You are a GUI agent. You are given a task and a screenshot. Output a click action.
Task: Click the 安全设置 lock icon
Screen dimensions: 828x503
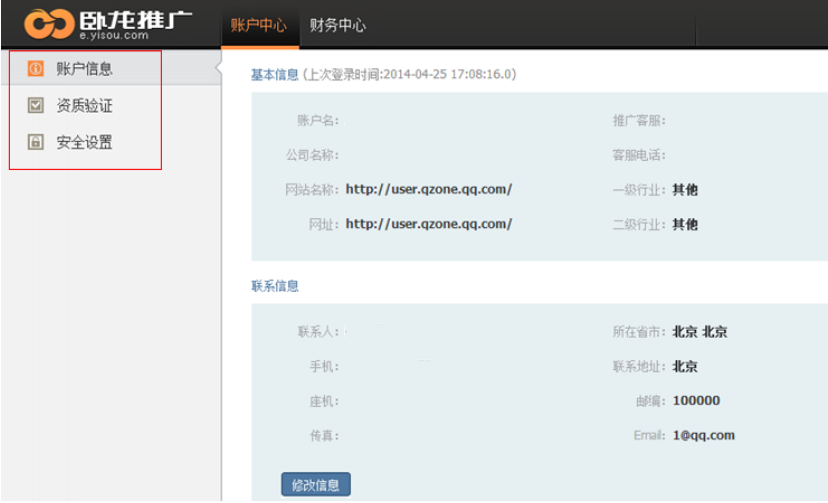pos(36,143)
